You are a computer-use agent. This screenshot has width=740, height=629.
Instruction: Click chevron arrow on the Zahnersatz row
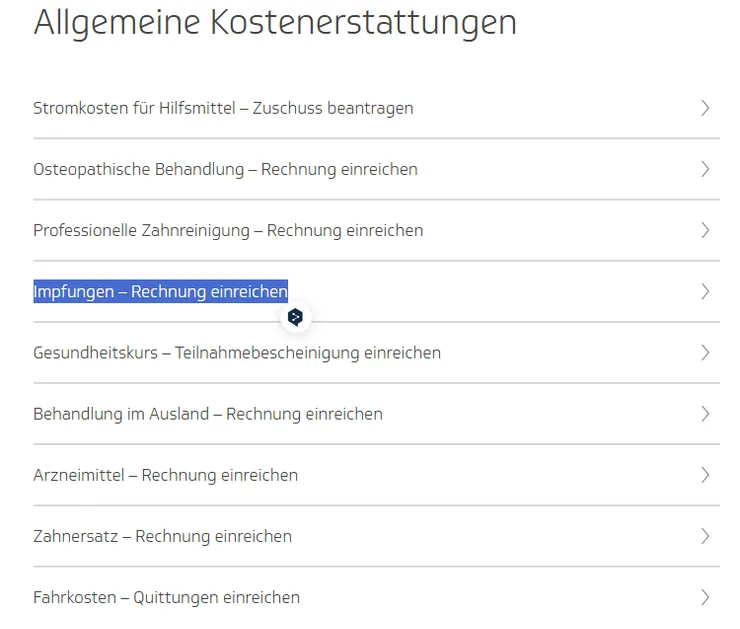705,536
